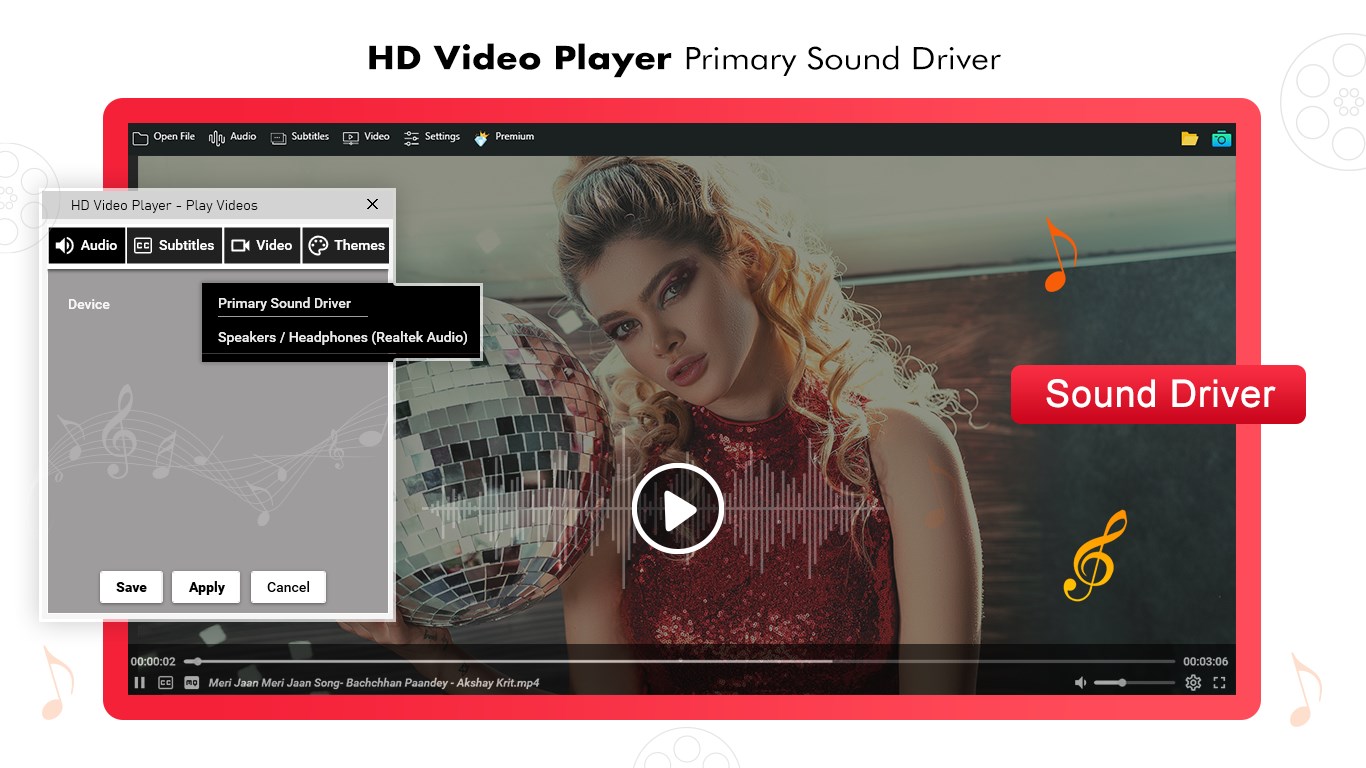Pause playback with the pause icon
1366x768 pixels.
[x=140, y=683]
